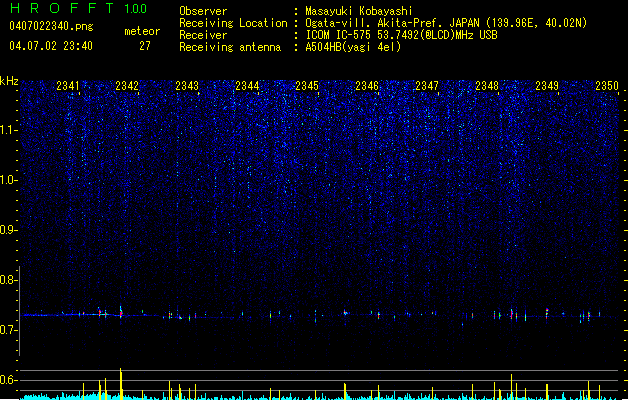Click the meteor label
This screenshot has width=629, height=400.
click(142, 31)
